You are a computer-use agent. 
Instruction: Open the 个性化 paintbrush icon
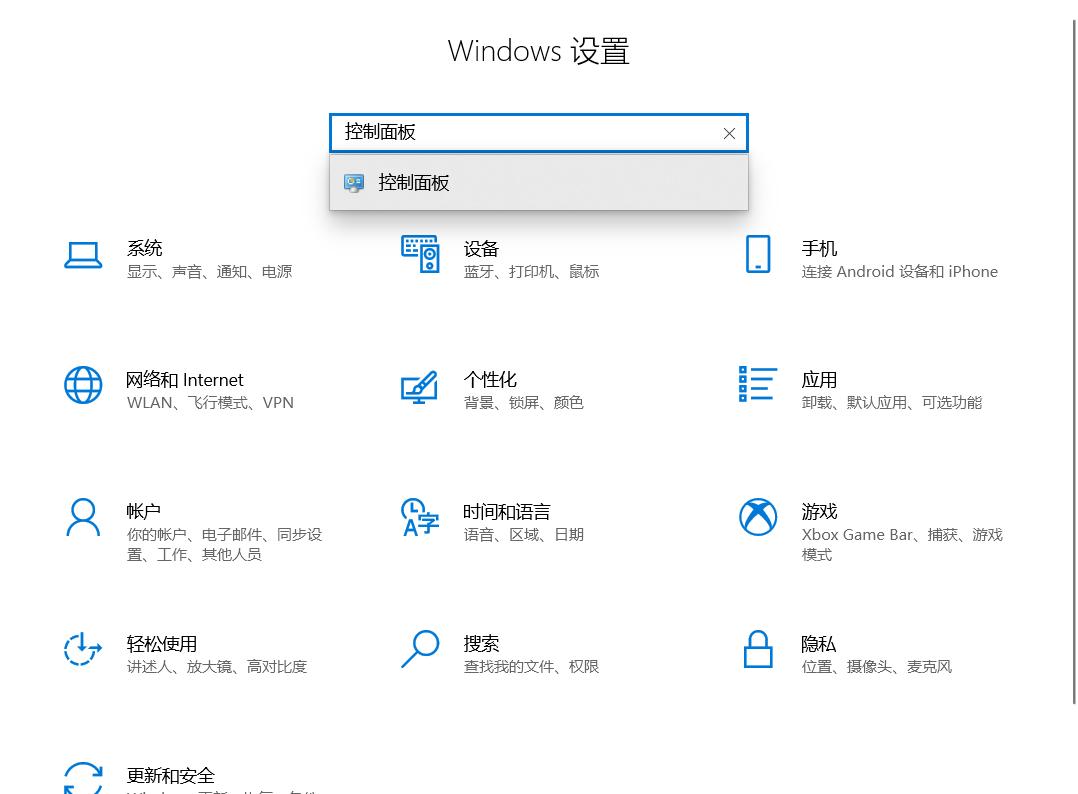click(x=420, y=386)
